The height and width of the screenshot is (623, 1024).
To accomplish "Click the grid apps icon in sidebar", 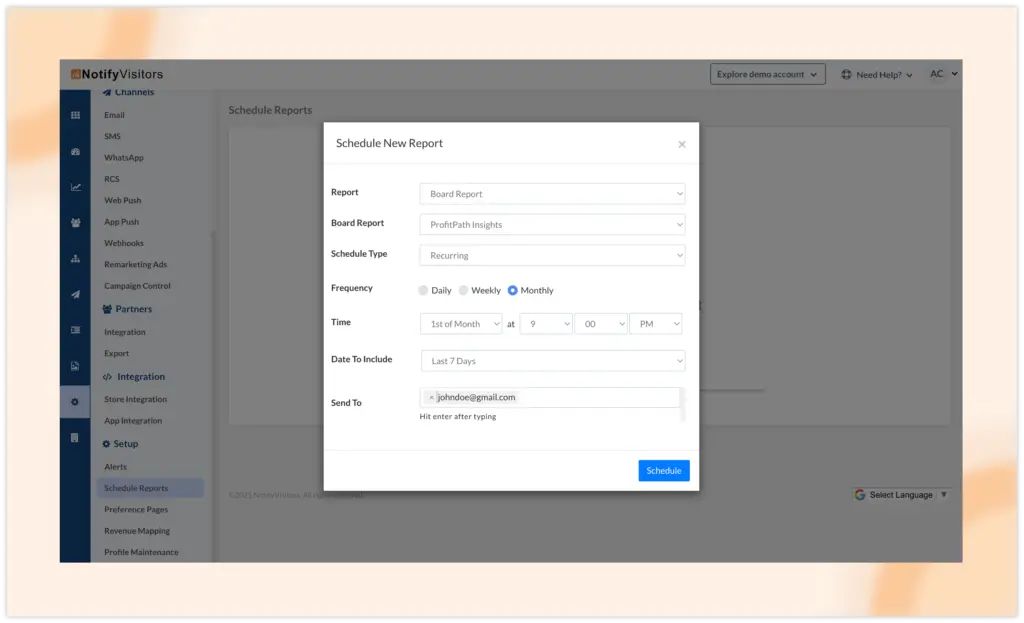I will pos(75,115).
